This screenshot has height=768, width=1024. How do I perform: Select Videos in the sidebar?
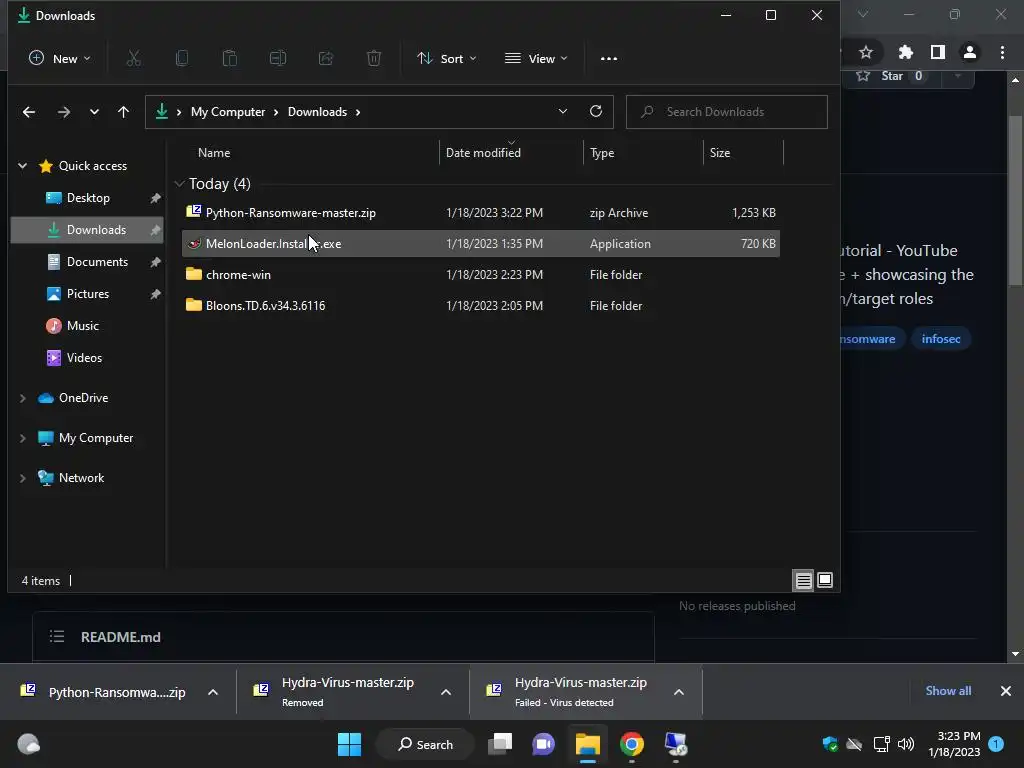tap(86, 358)
